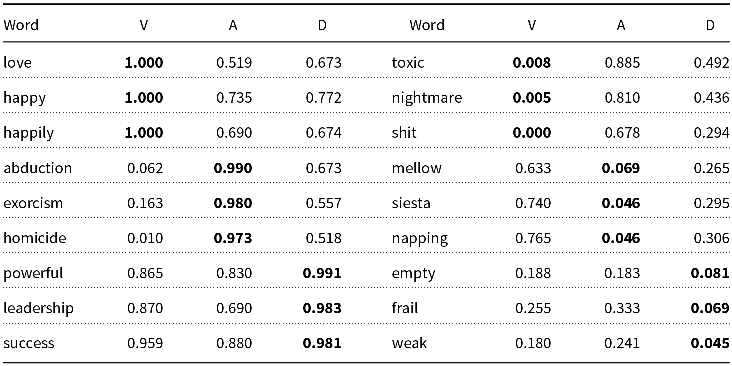Select the 'toxic' word cell

tap(408, 63)
